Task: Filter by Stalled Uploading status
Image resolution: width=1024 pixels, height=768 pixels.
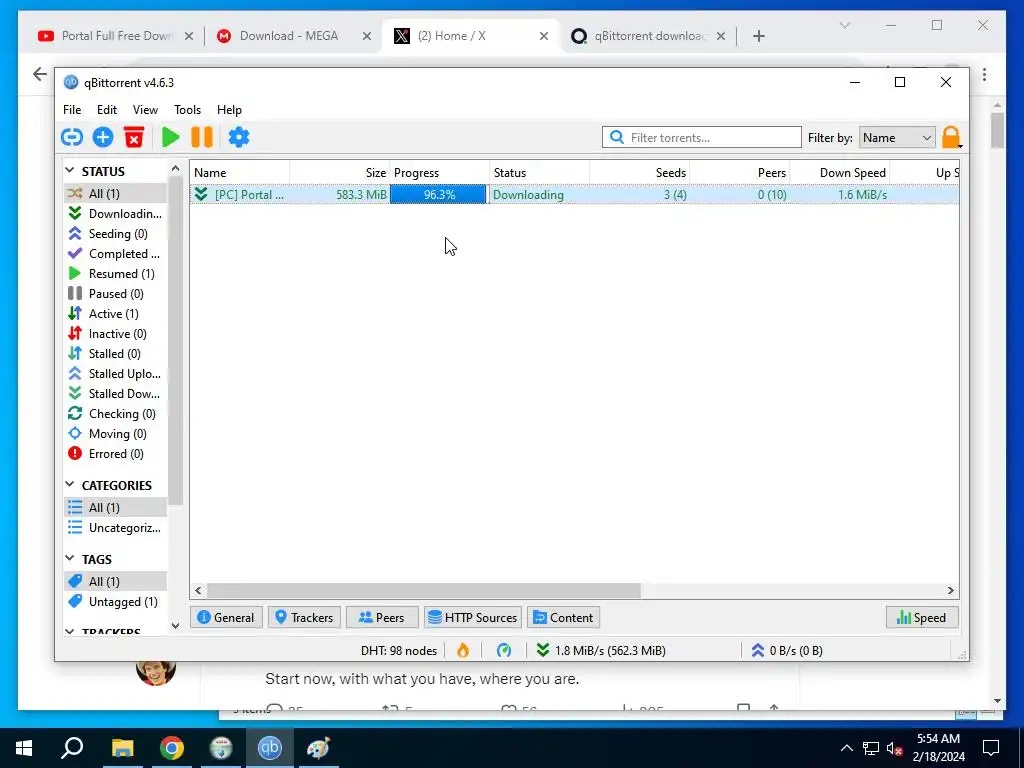Action: [x=116, y=374]
